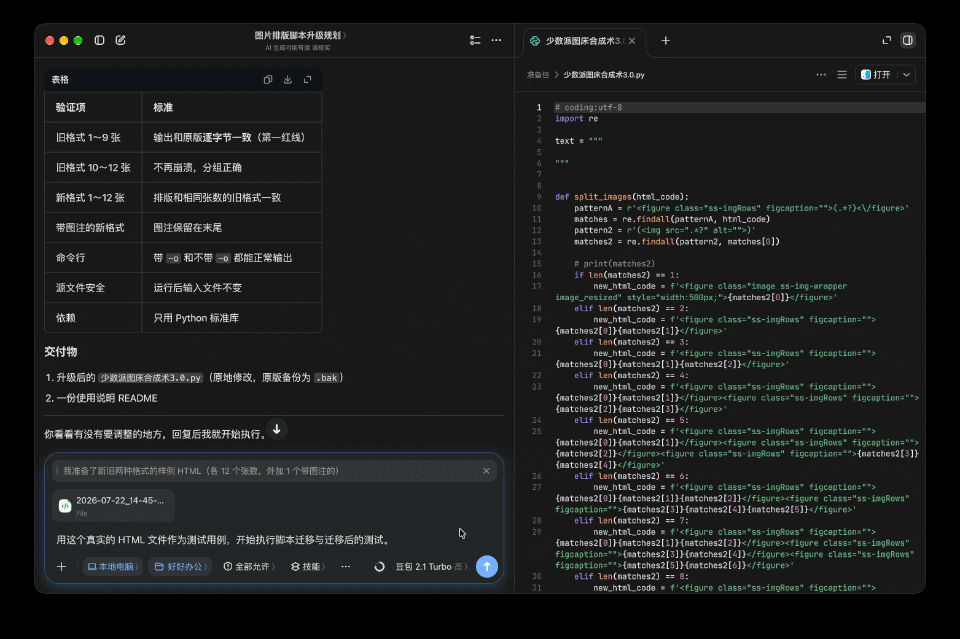Add attachment with the plus button
The image size is (960, 639).
tap(61, 567)
